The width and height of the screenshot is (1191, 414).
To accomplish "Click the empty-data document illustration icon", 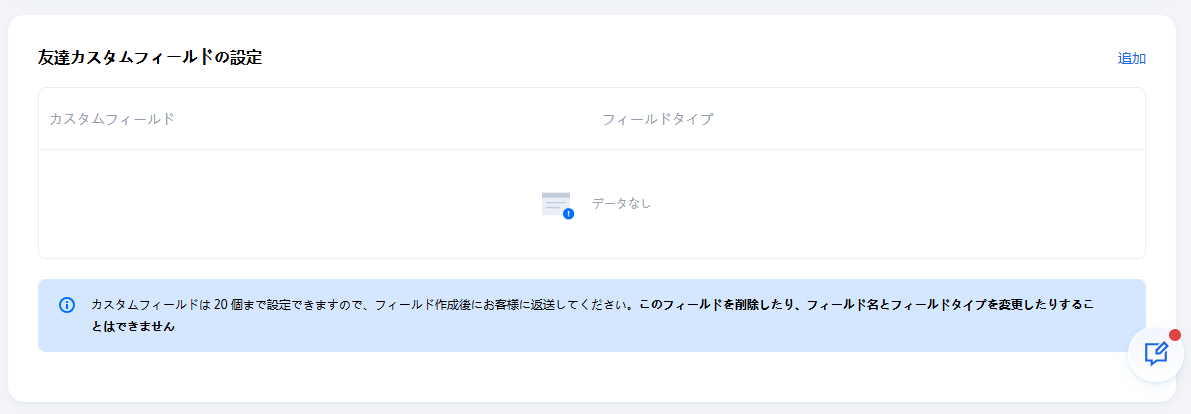I will tap(555, 202).
